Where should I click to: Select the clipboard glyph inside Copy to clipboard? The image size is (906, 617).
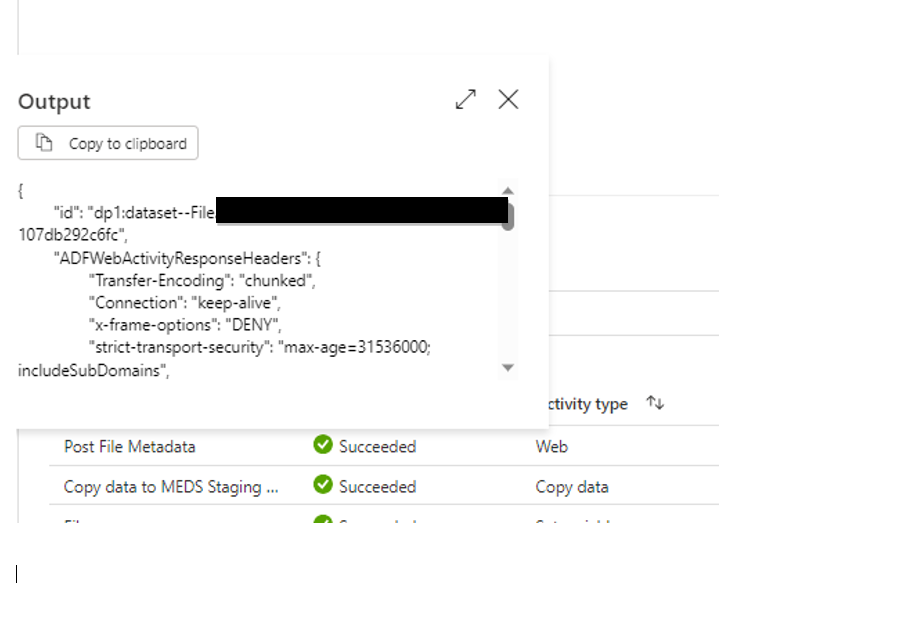(x=43, y=143)
